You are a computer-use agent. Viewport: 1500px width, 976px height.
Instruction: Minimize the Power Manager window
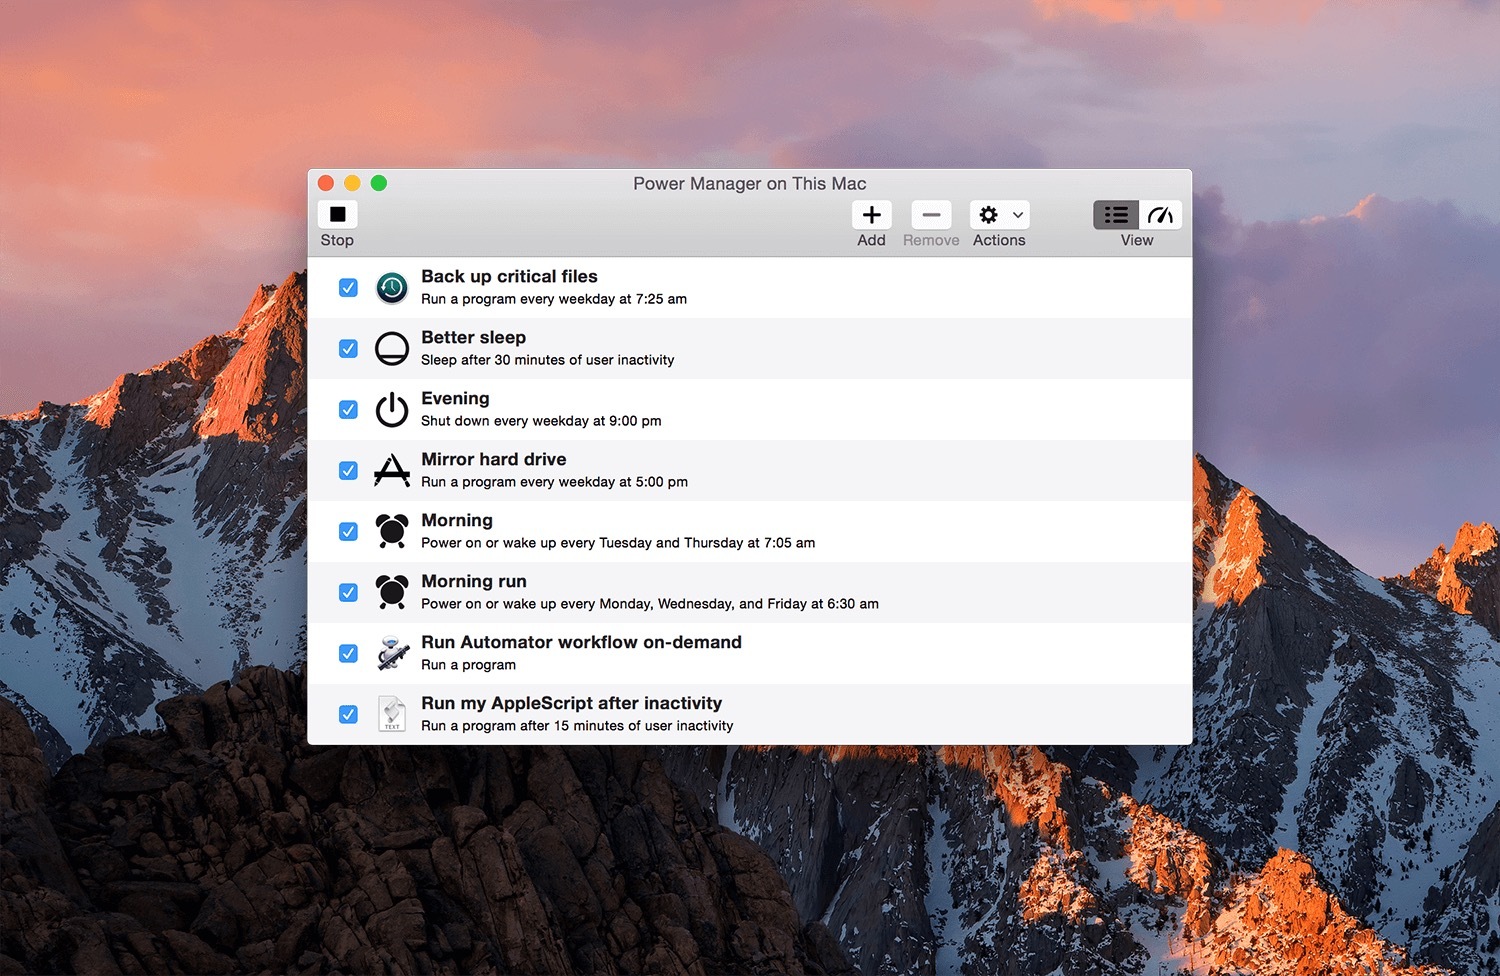click(x=352, y=183)
